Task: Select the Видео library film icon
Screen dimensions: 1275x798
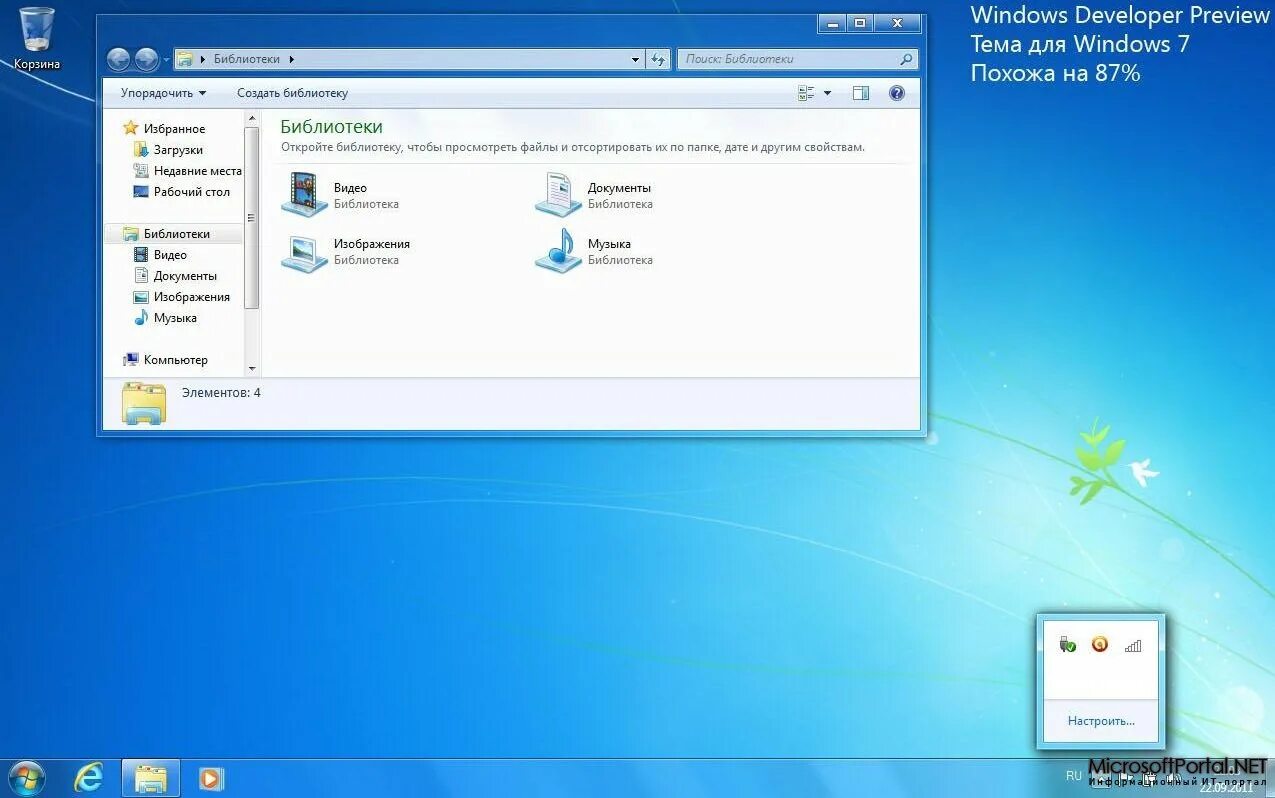Action: pos(304,193)
